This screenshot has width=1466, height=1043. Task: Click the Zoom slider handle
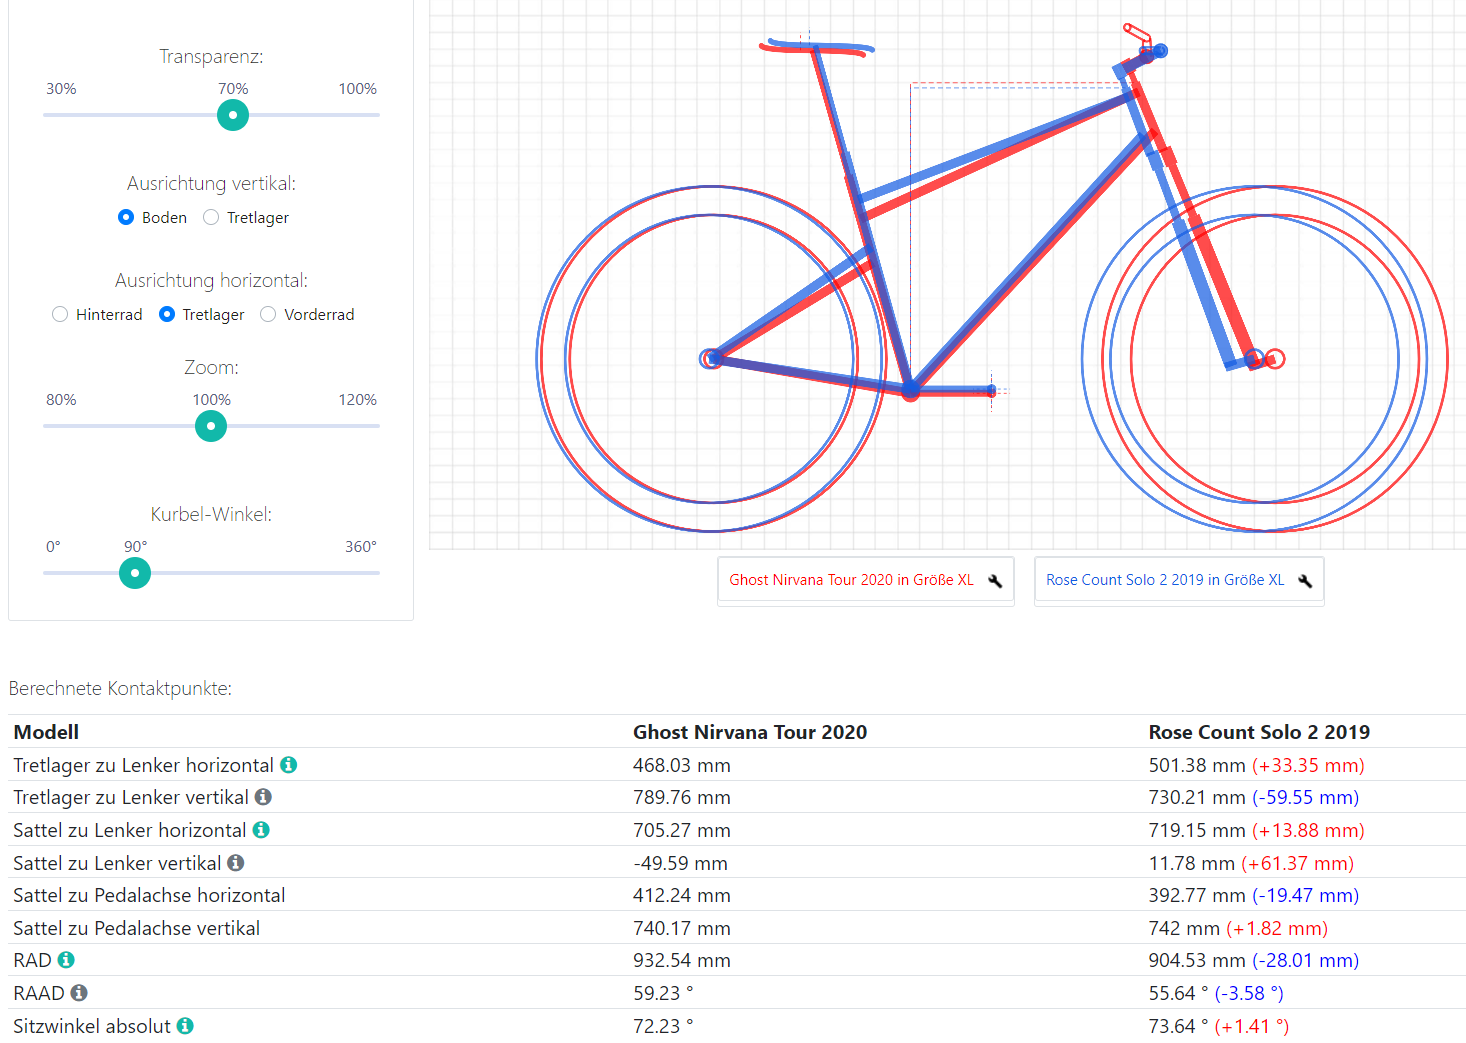pyautogui.click(x=211, y=426)
